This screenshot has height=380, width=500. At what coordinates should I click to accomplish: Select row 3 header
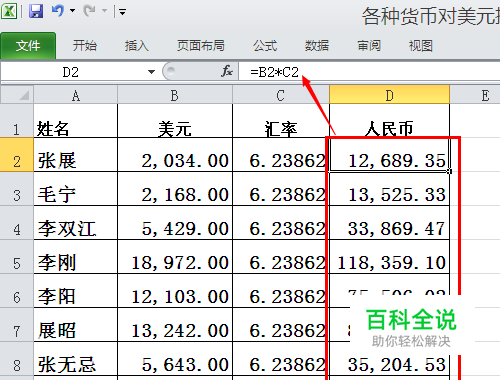click(x=17, y=189)
